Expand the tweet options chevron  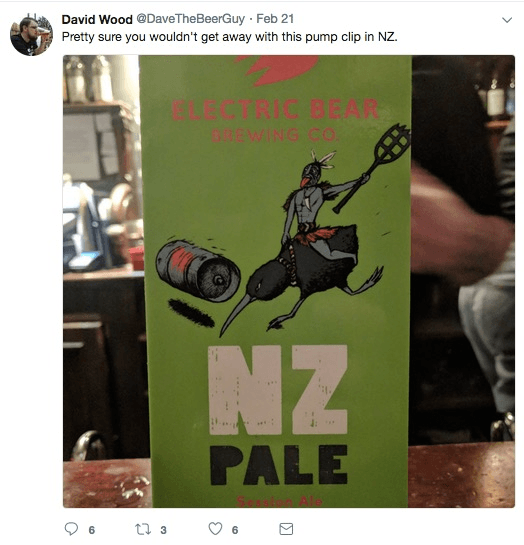pyautogui.click(x=507, y=20)
